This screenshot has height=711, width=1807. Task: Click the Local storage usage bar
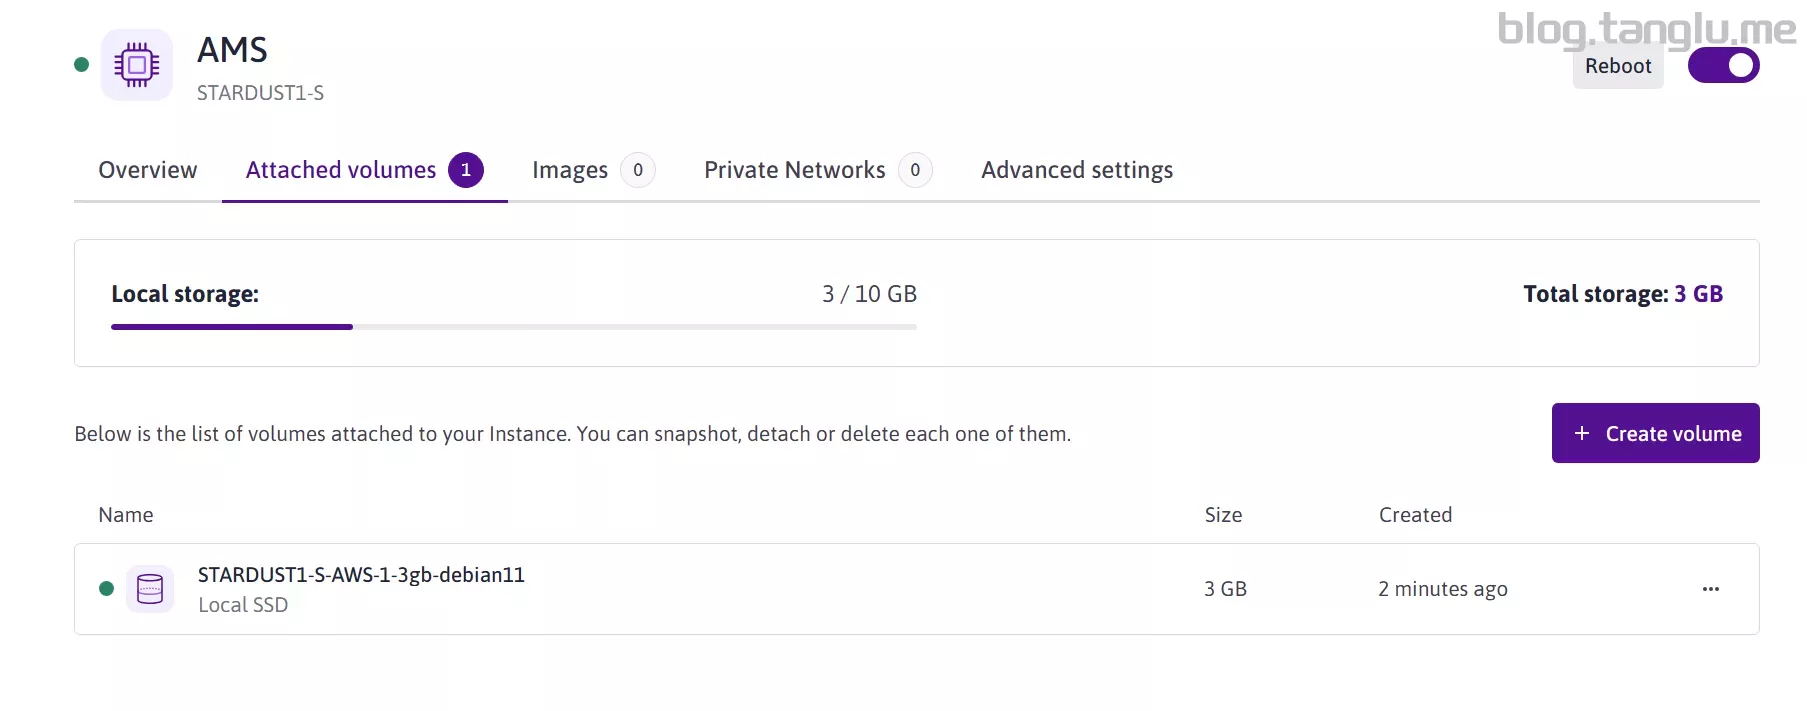513,327
